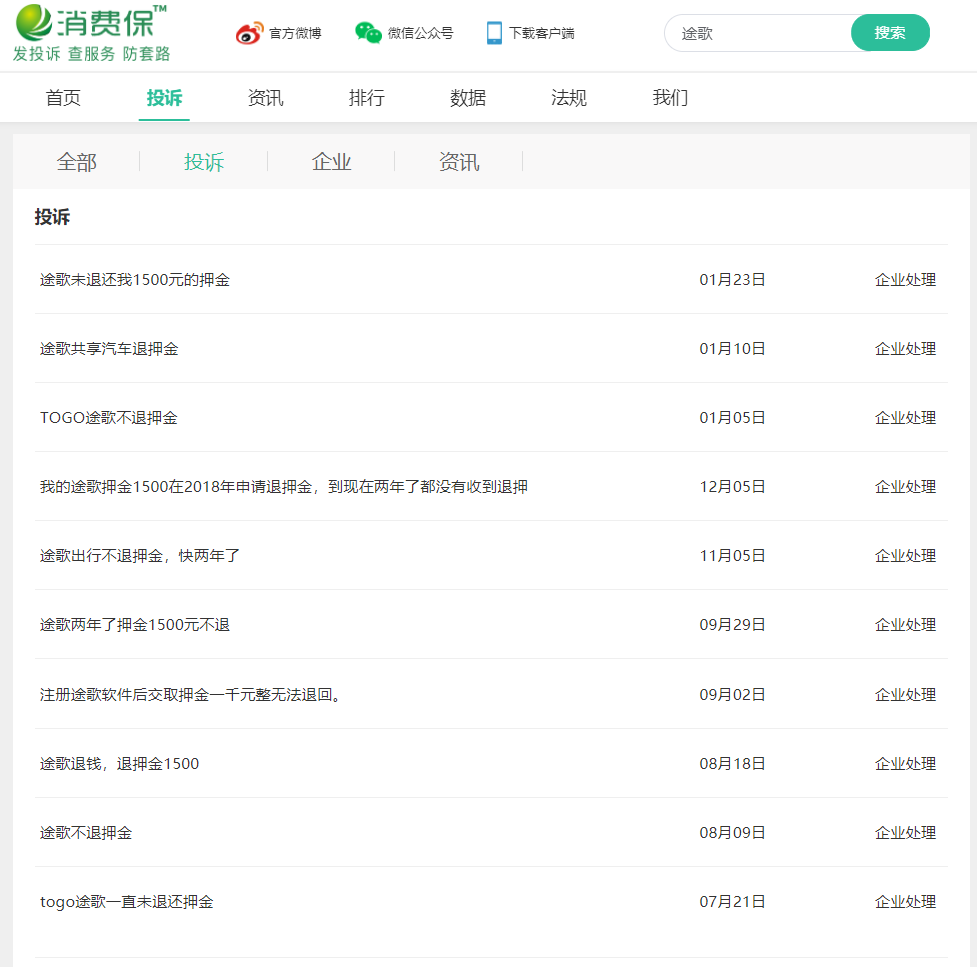The image size is (977, 967).
Task: Click 企业处理 status in the 01月23日 row
Action: pyautogui.click(x=905, y=280)
